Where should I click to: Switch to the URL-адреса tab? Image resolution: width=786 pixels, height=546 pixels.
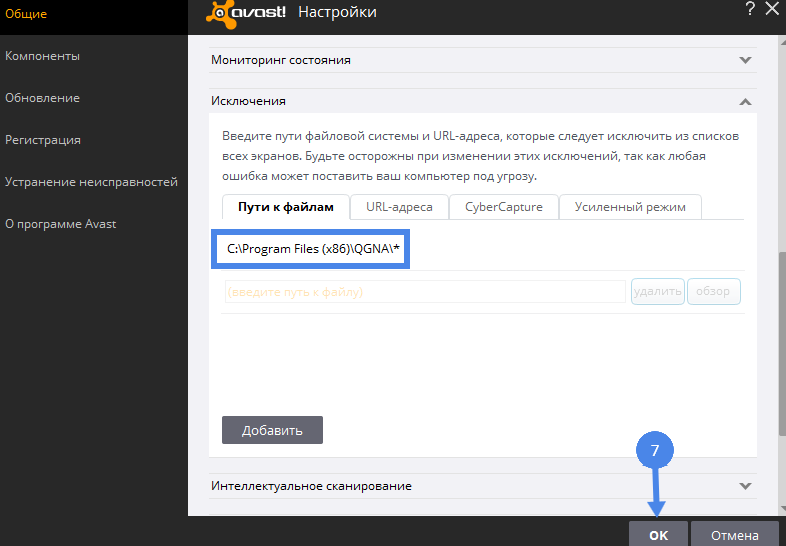click(x=400, y=207)
